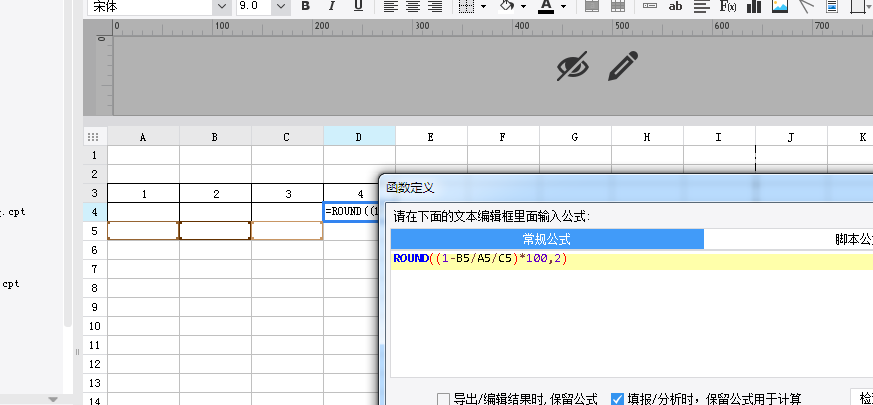Select column G header
This screenshot has width=873, height=405.
[x=575, y=136]
